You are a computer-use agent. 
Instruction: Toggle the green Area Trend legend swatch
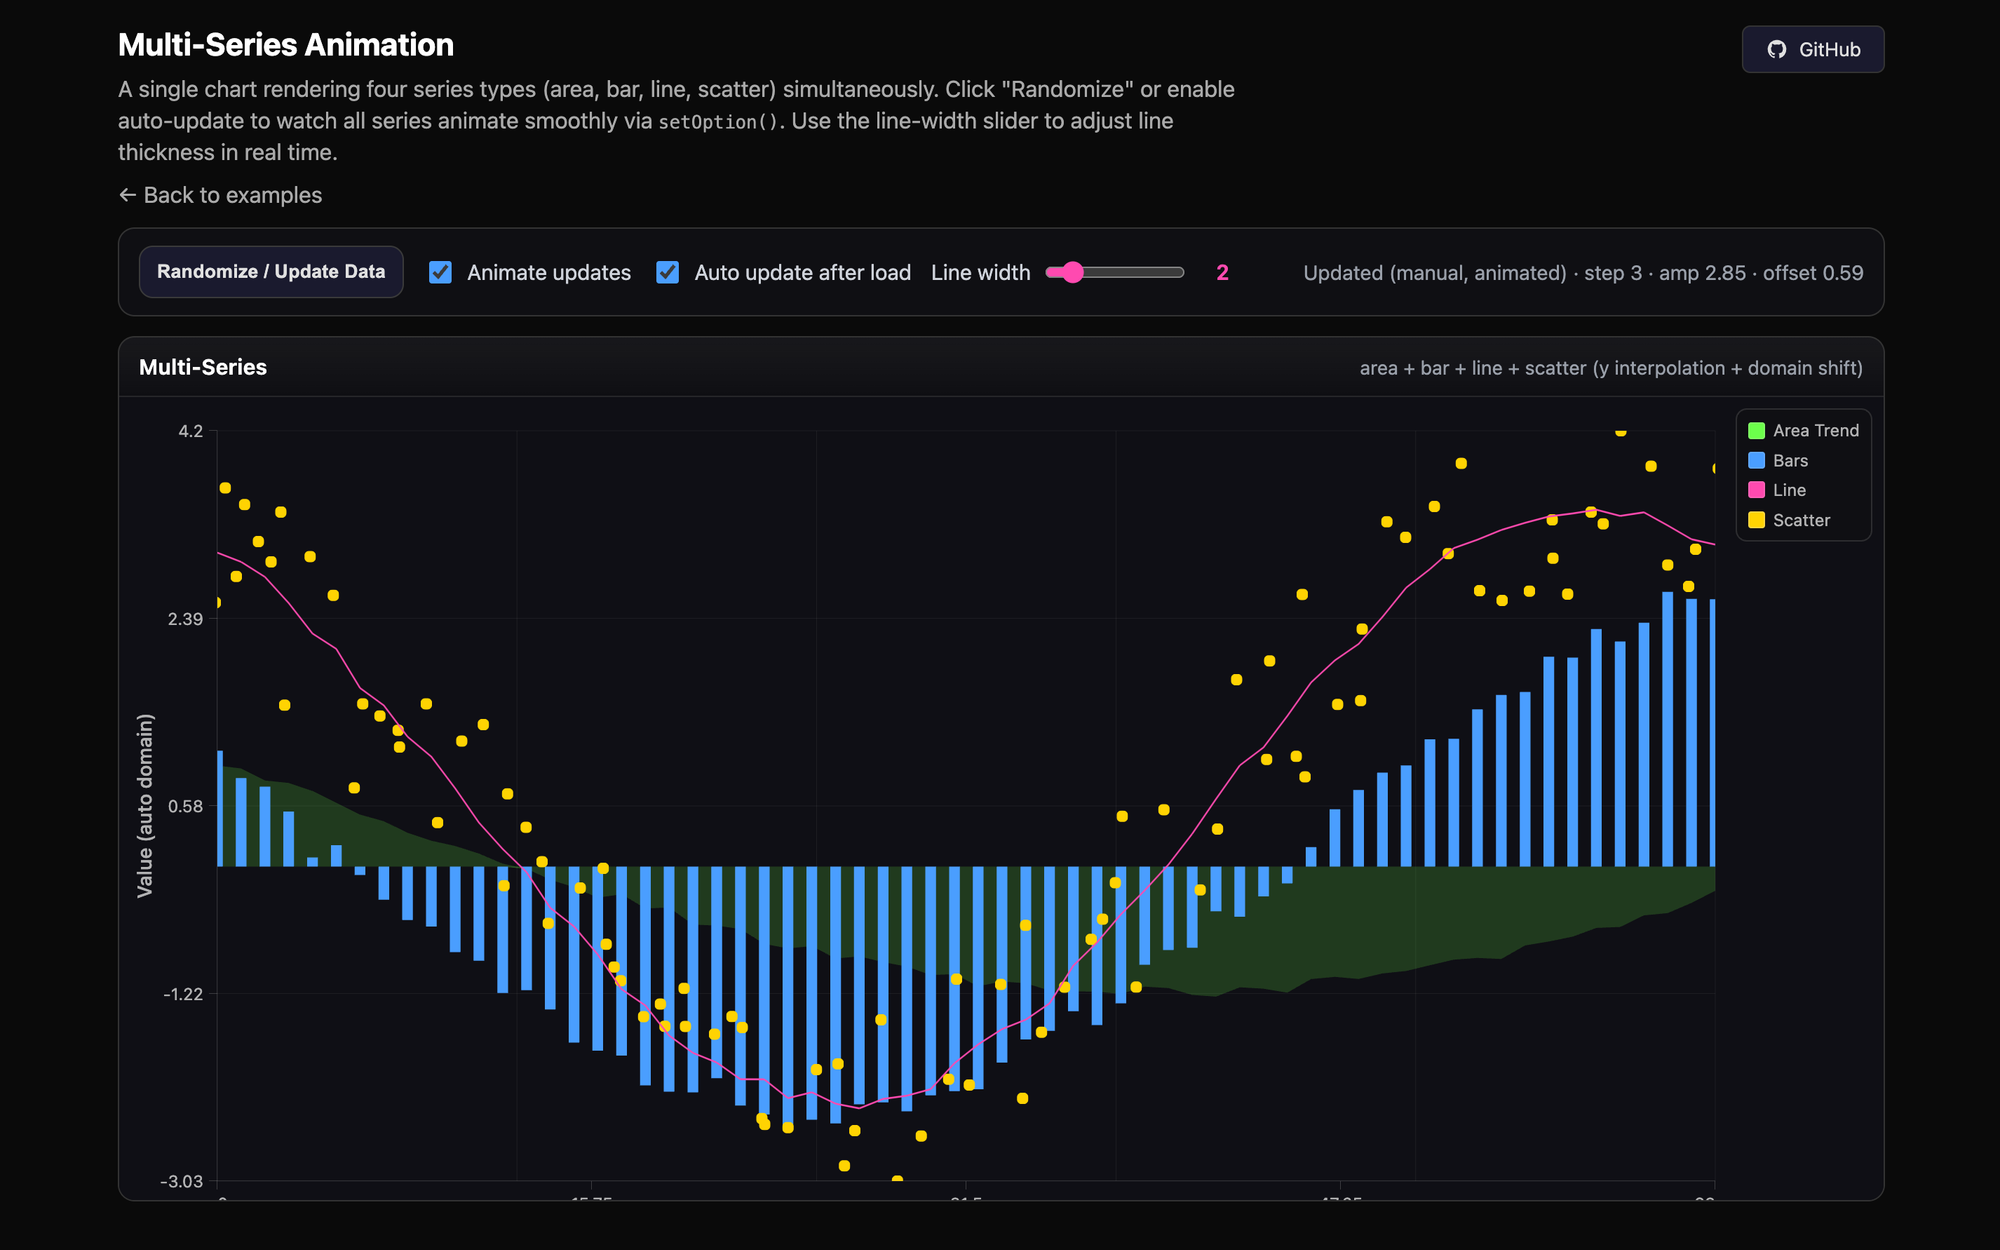point(1756,431)
